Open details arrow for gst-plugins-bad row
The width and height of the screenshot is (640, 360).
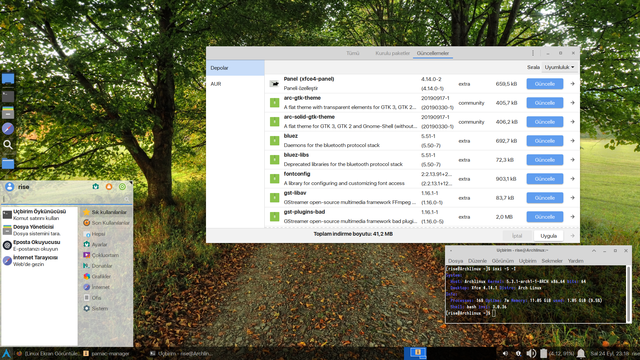click(572, 217)
